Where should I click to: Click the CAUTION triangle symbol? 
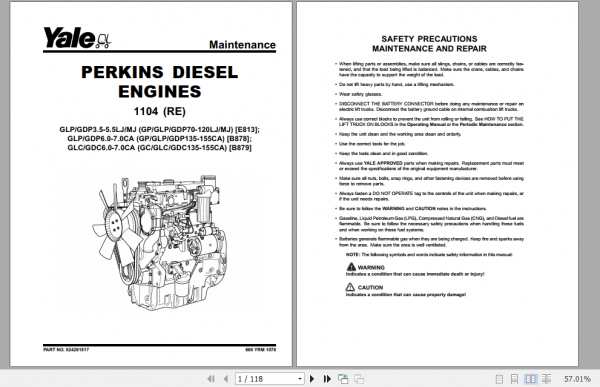coord(350,287)
